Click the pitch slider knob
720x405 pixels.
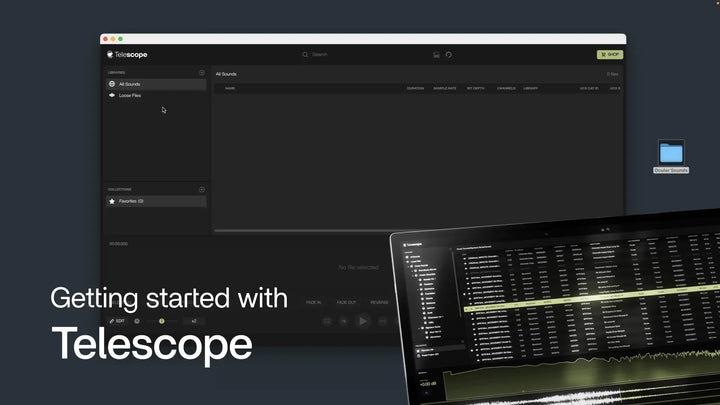coord(161,321)
